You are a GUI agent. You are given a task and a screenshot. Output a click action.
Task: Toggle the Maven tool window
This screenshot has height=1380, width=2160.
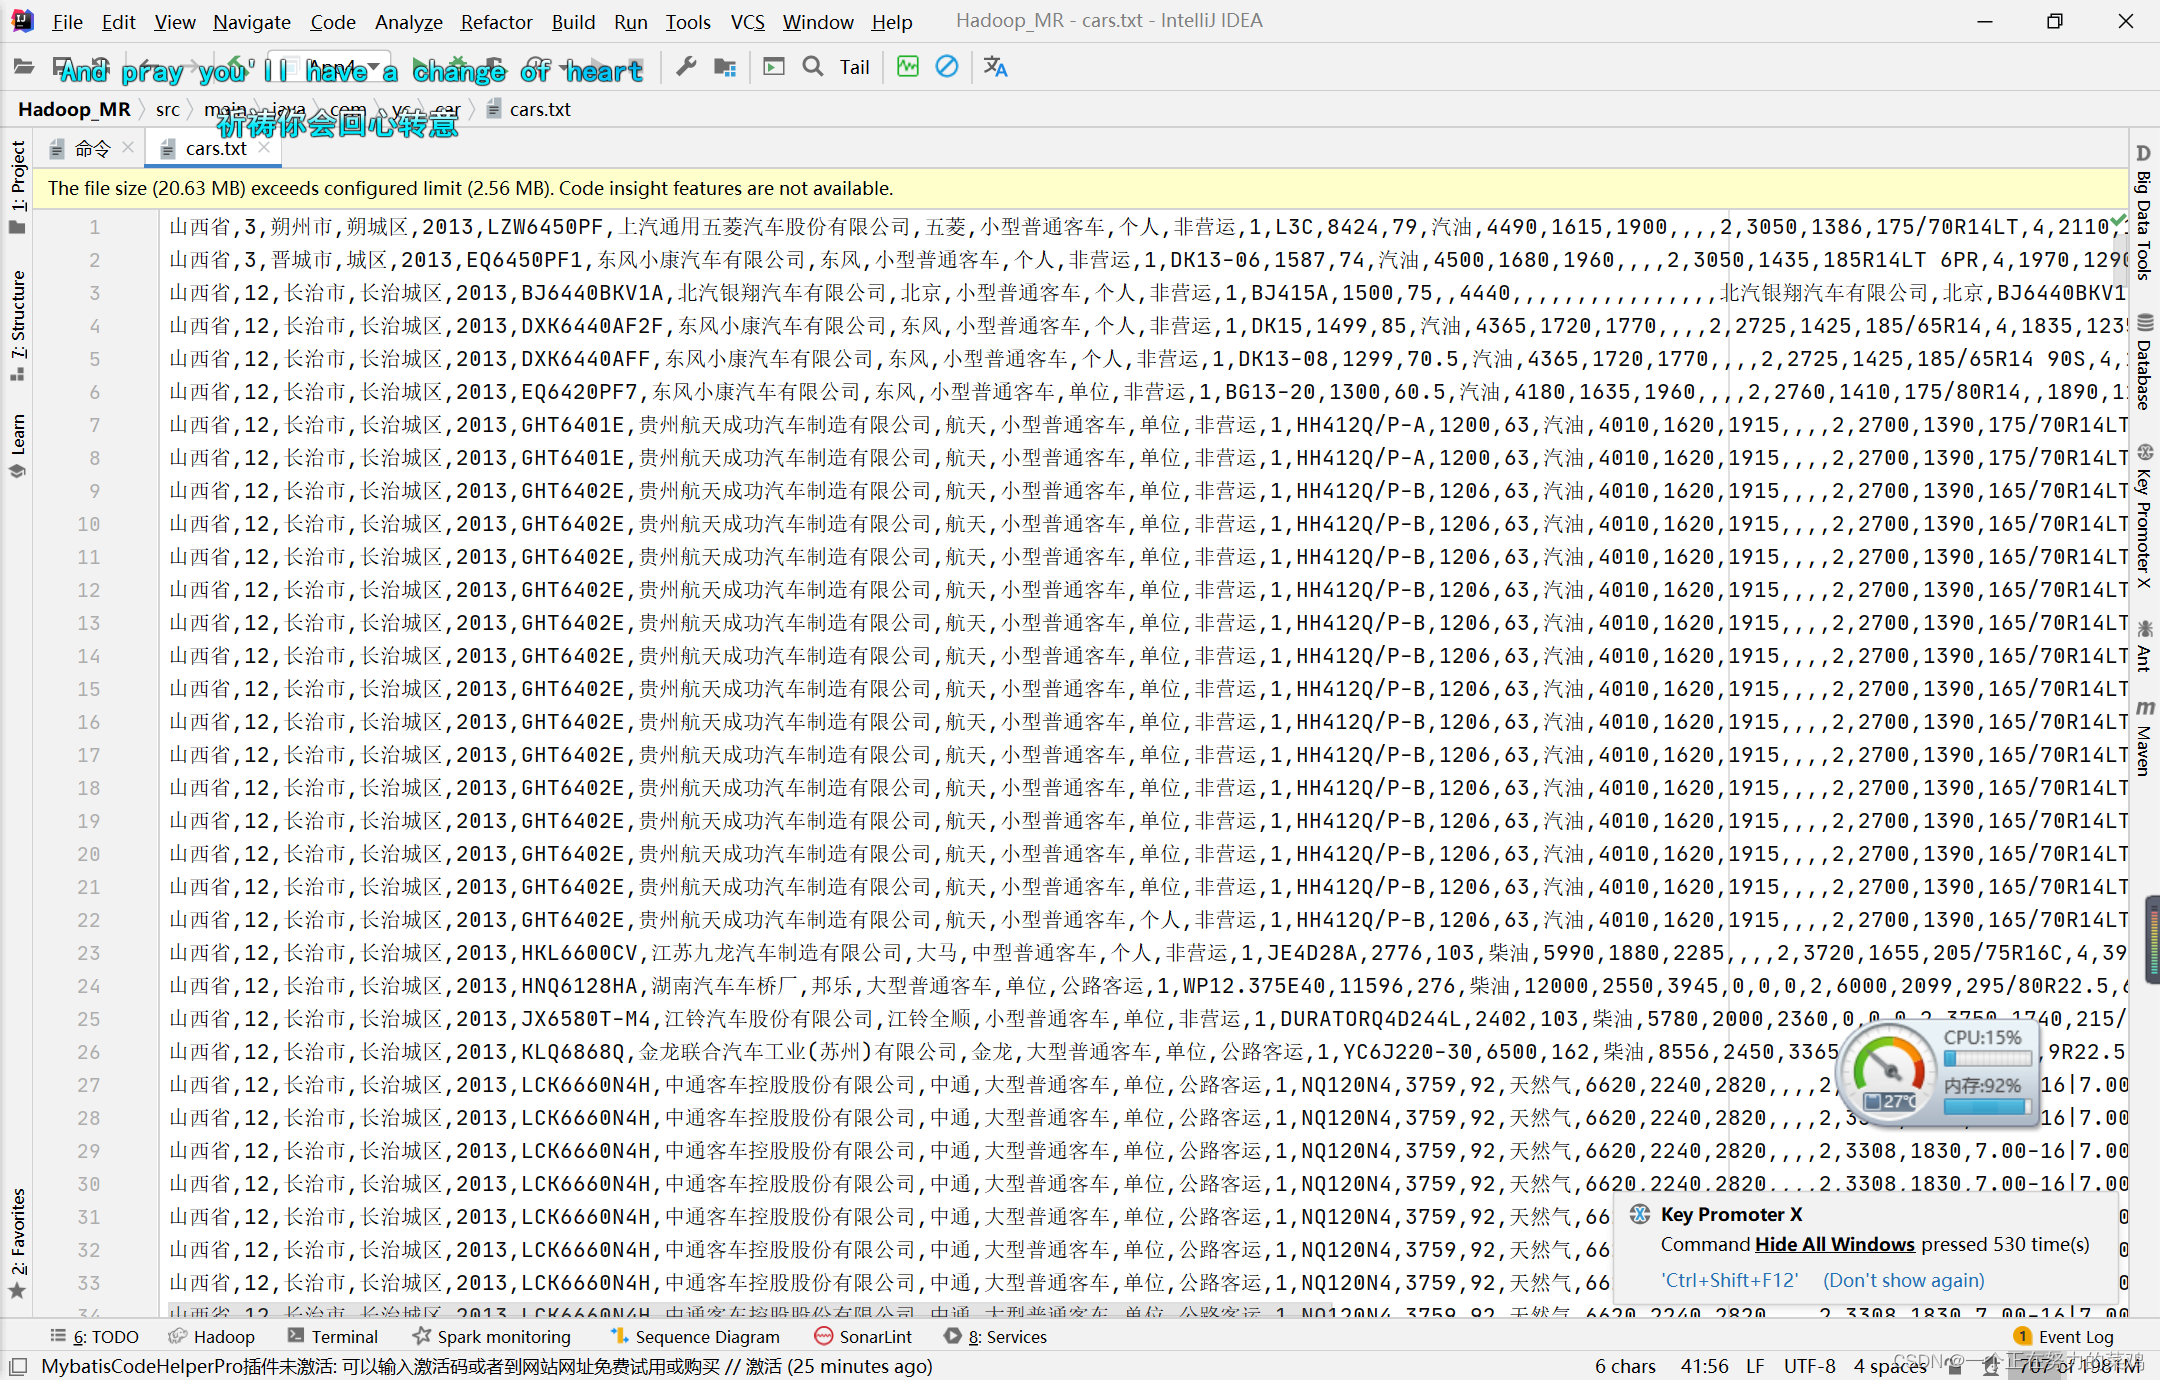(x=2143, y=740)
